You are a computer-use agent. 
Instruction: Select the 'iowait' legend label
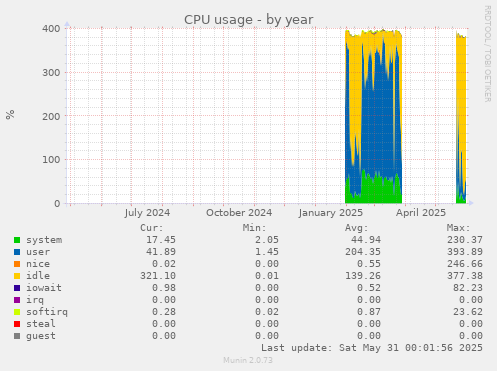[x=44, y=288]
